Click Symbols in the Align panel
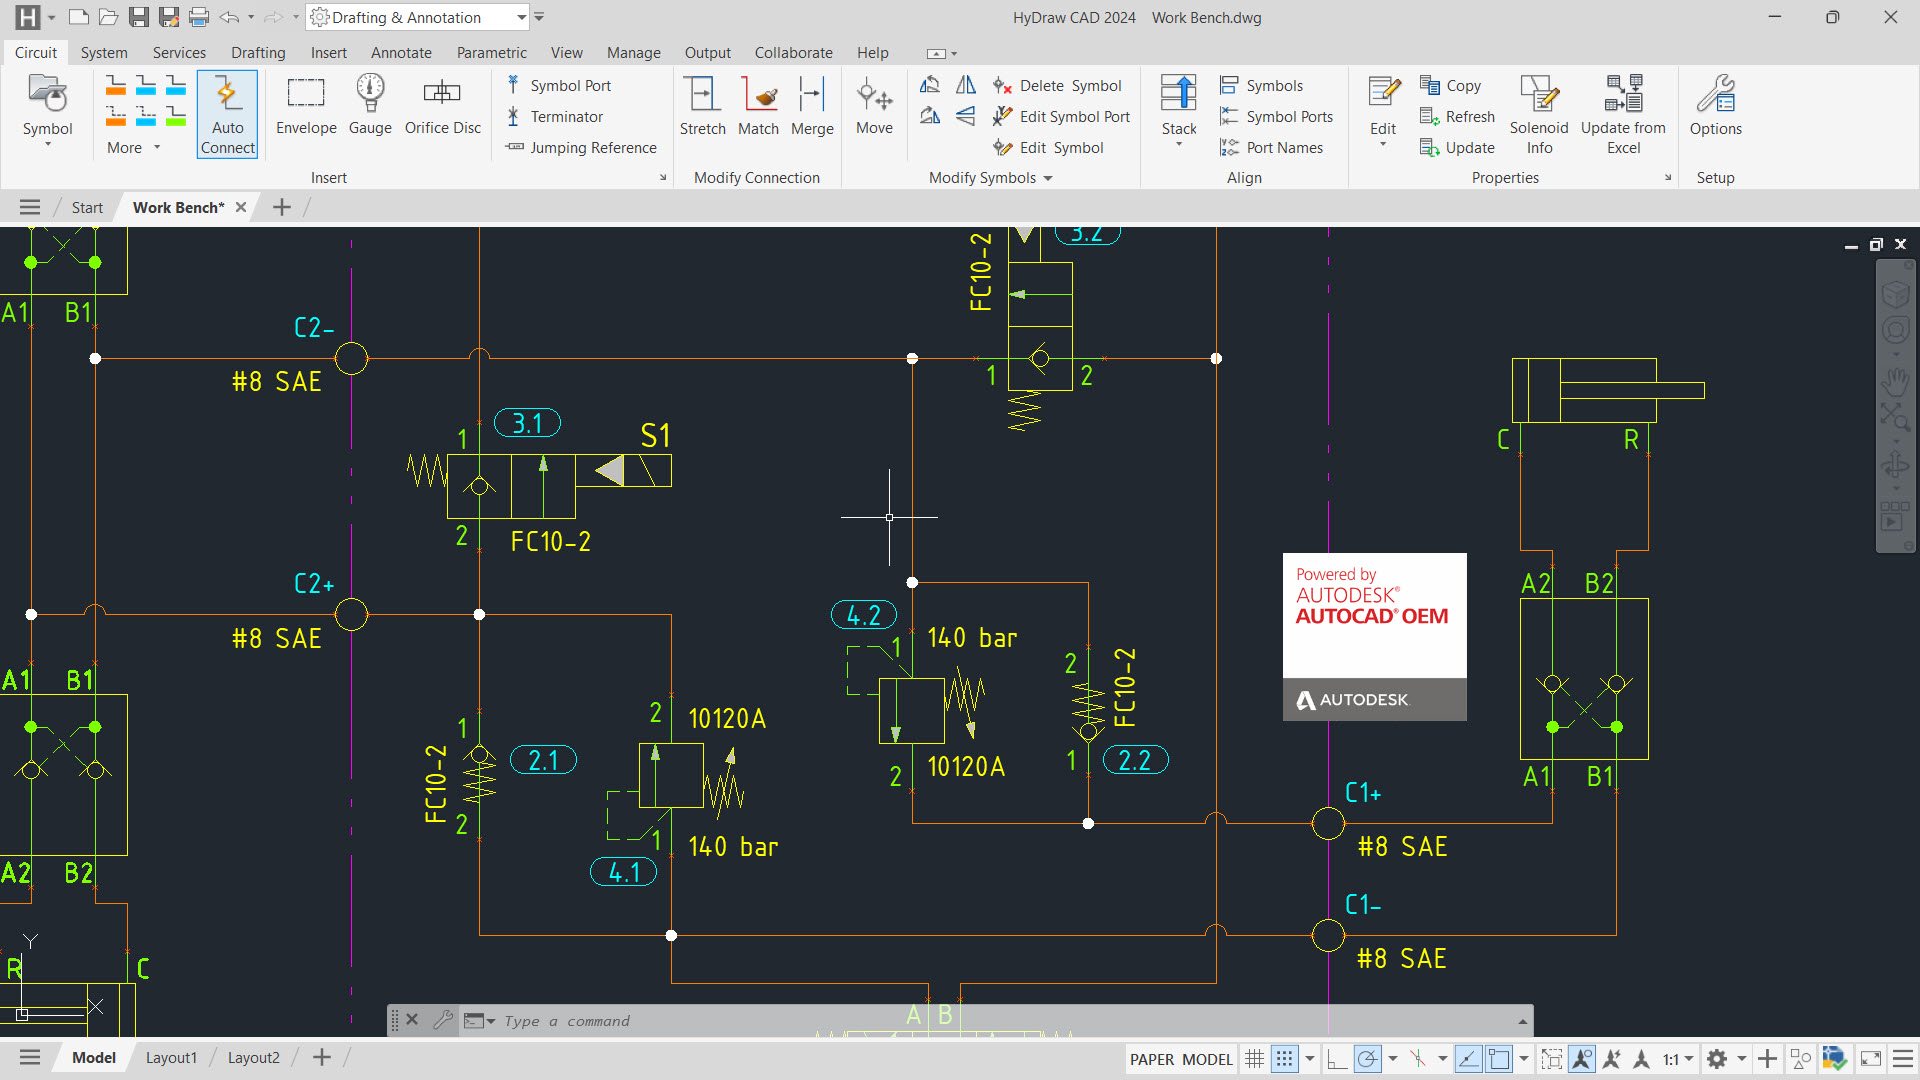 (1262, 86)
